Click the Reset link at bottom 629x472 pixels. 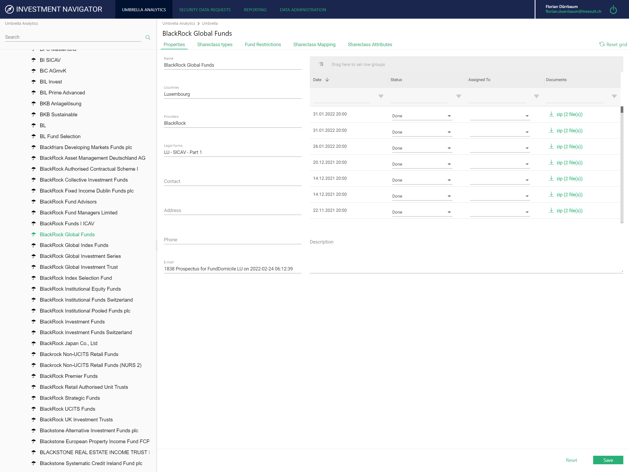tap(571, 460)
